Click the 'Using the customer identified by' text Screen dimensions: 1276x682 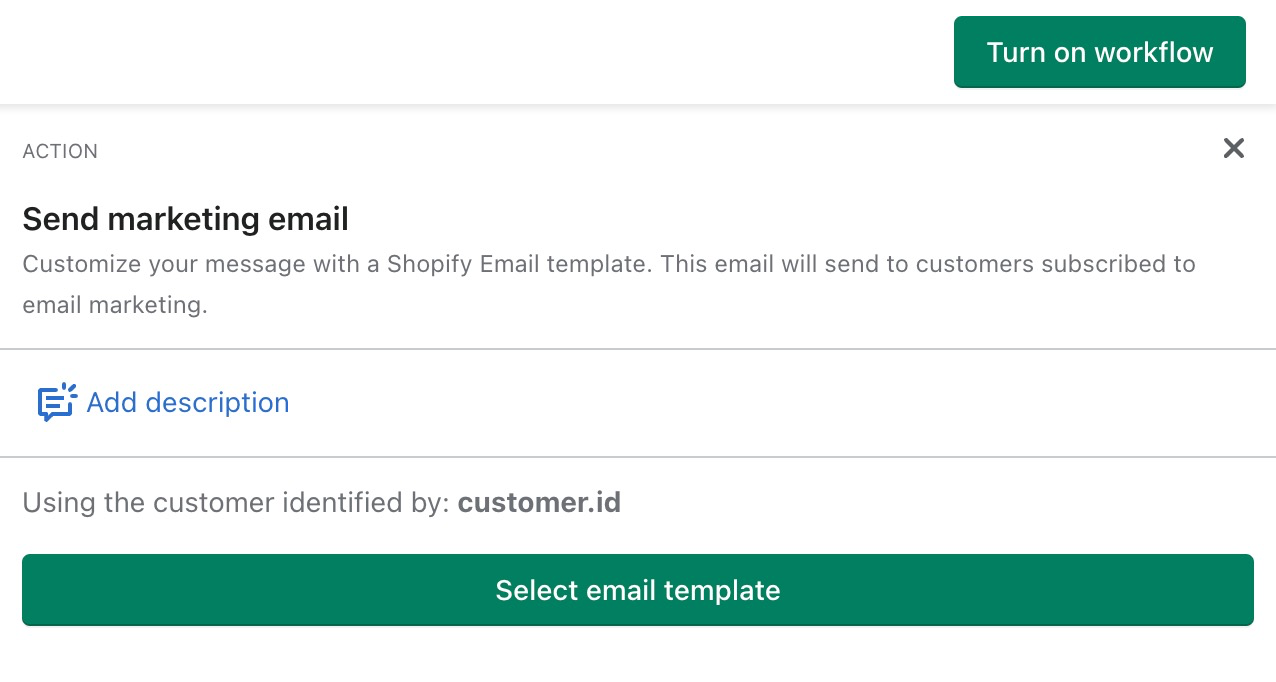point(236,502)
